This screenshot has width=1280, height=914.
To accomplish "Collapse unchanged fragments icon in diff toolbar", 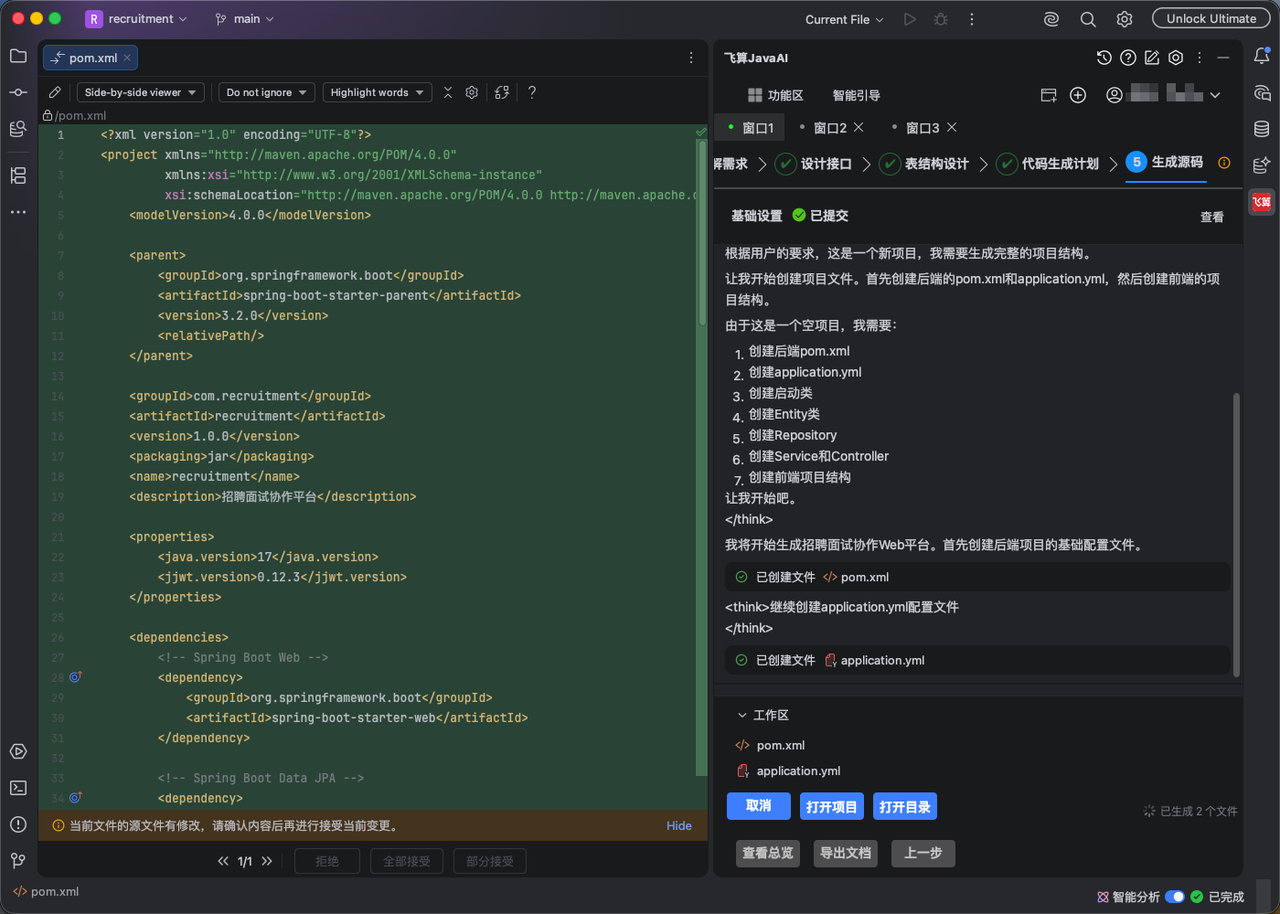I will tap(447, 92).
